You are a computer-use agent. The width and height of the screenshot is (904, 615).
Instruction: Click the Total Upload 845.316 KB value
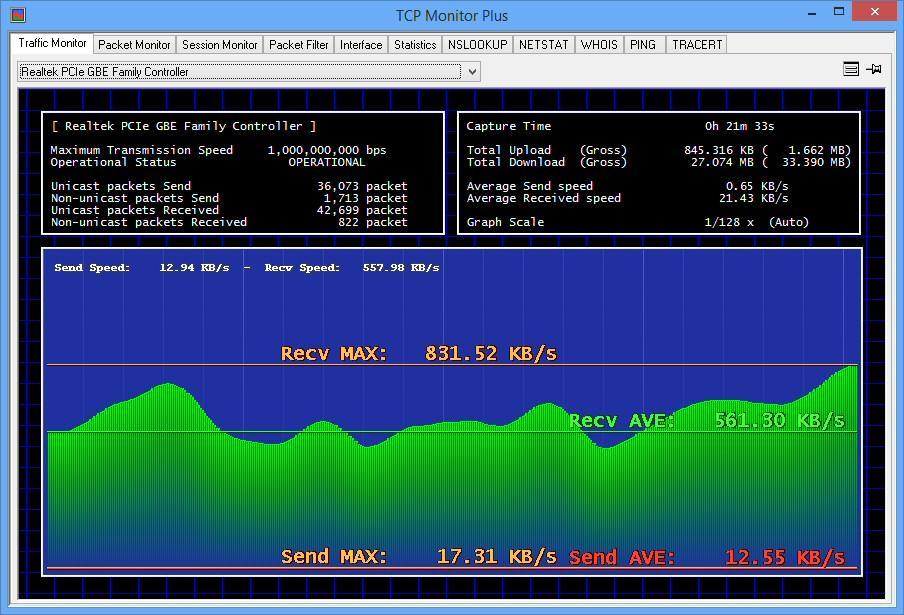point(718,150)
